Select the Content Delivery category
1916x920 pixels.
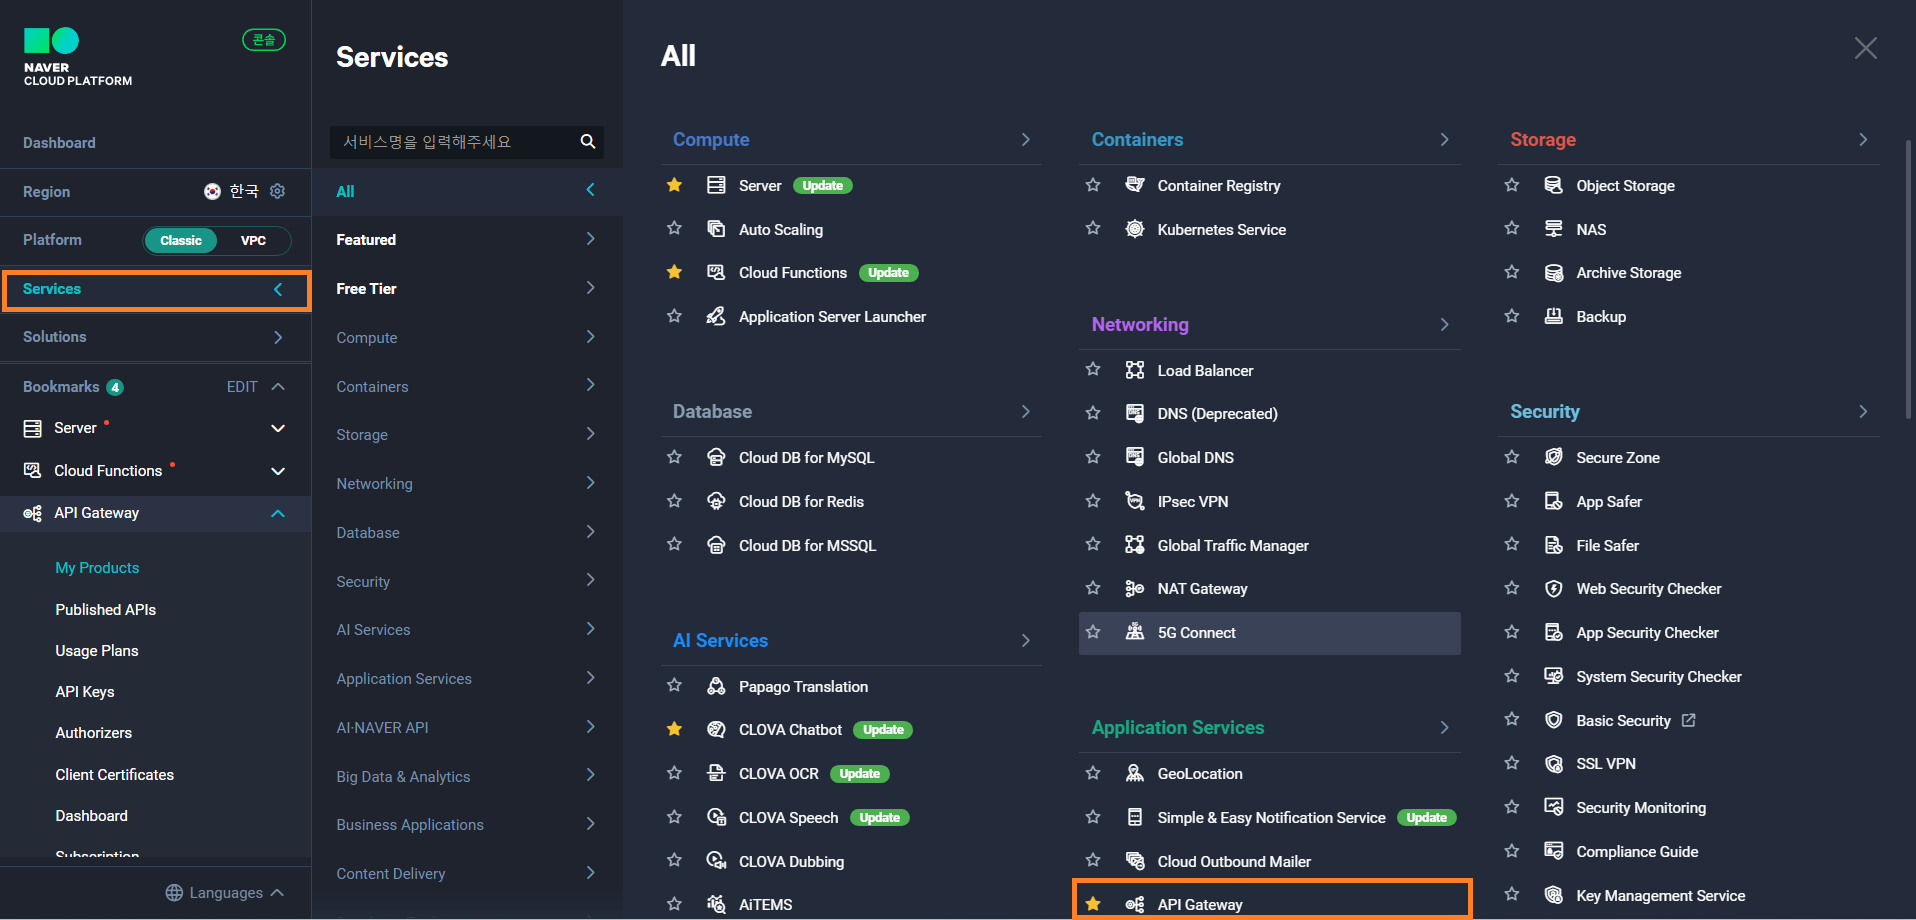[x=467, y=873]
